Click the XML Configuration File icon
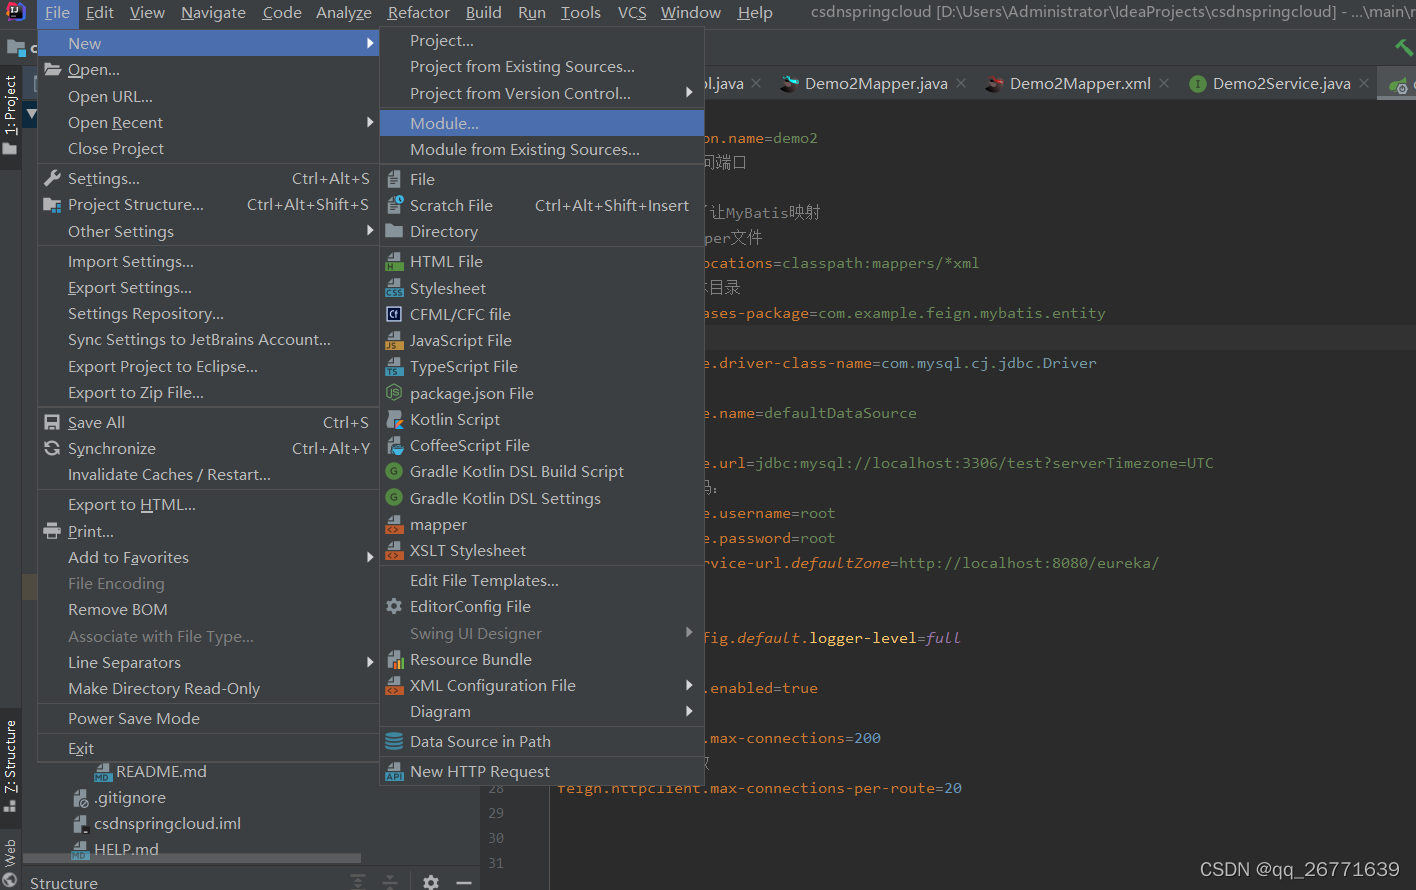This screenshot has width=1416, height=890. click(x=394, y=685)
